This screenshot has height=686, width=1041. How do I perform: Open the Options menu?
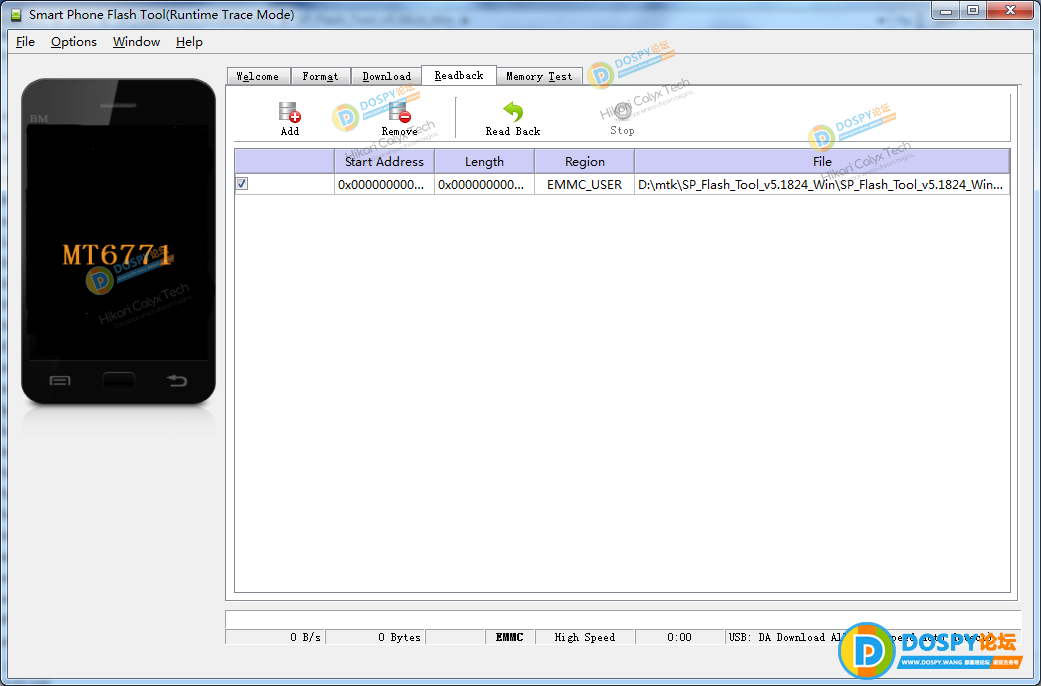(x=74, y=42)
